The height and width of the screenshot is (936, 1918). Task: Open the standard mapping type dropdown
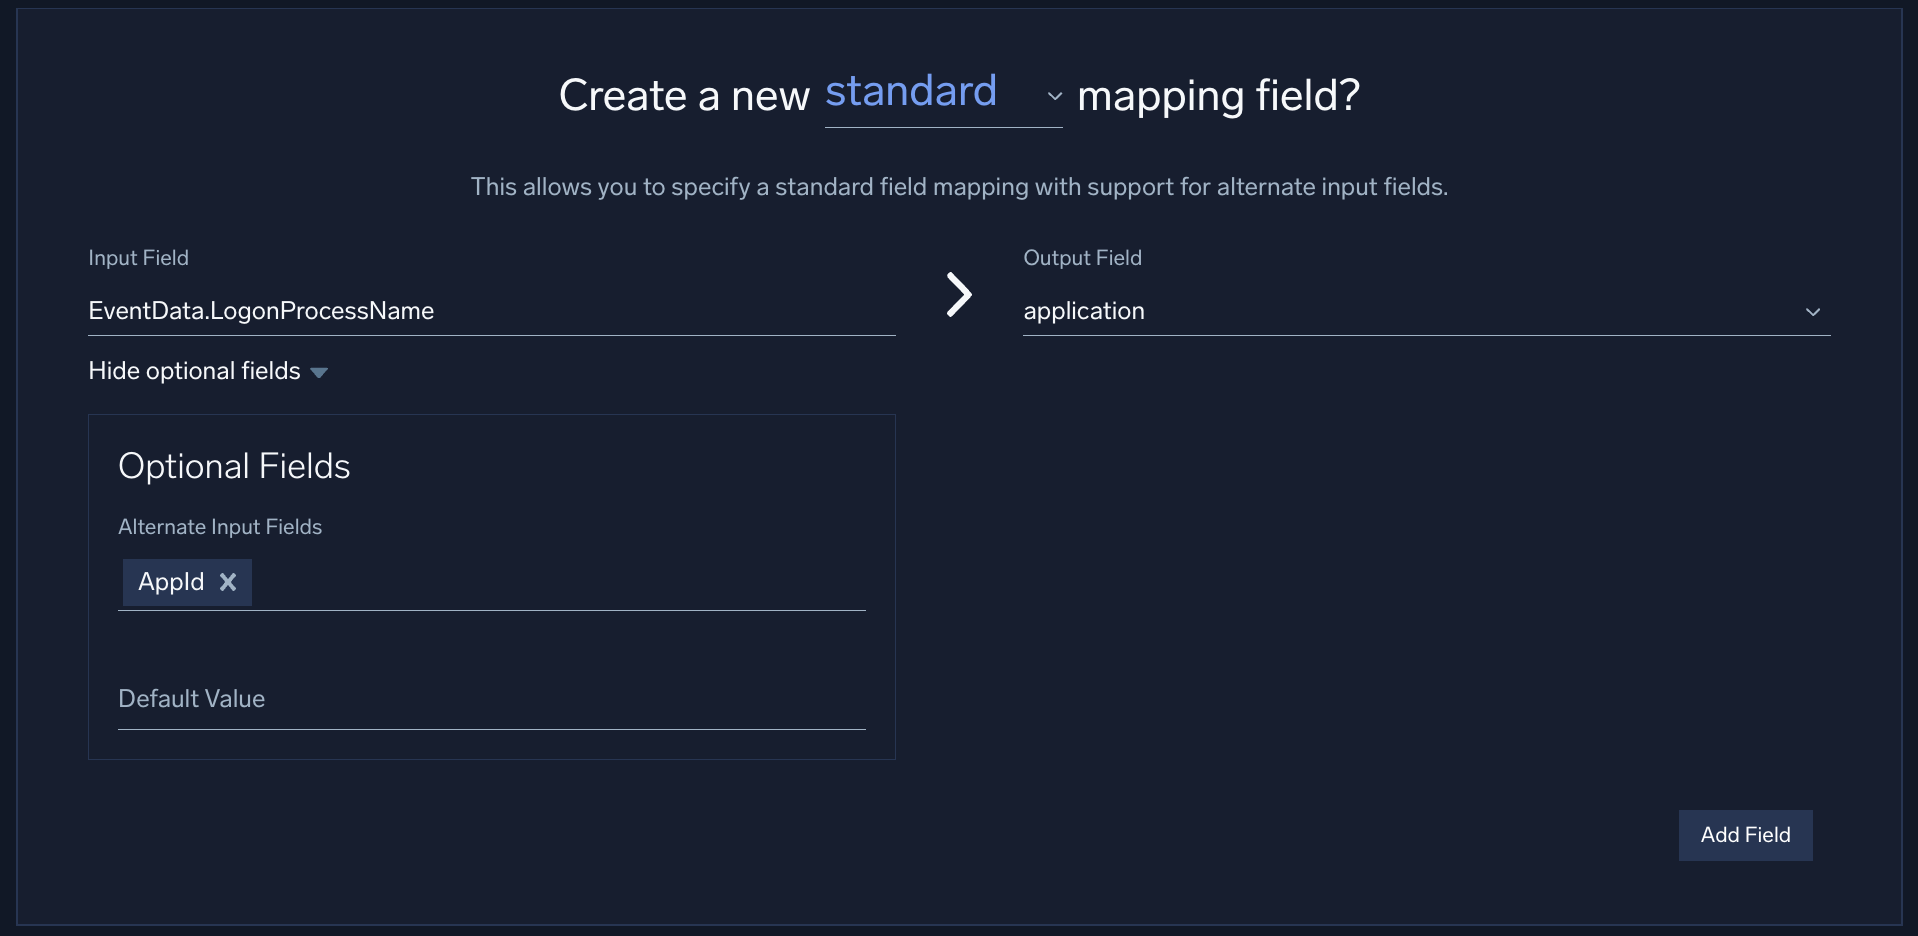[911, 93]
